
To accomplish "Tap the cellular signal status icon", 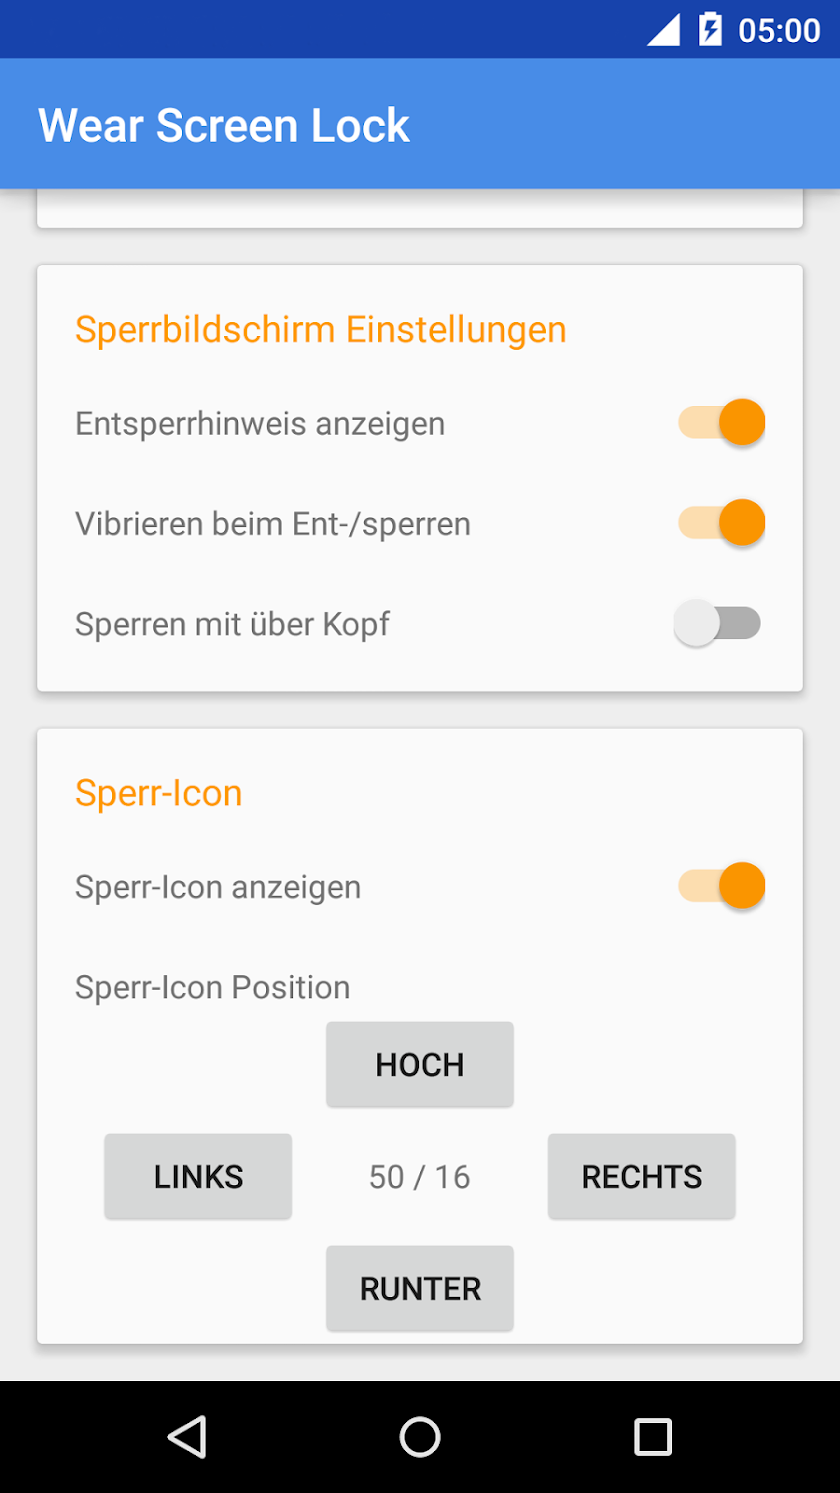I will (x=663, y=30).
